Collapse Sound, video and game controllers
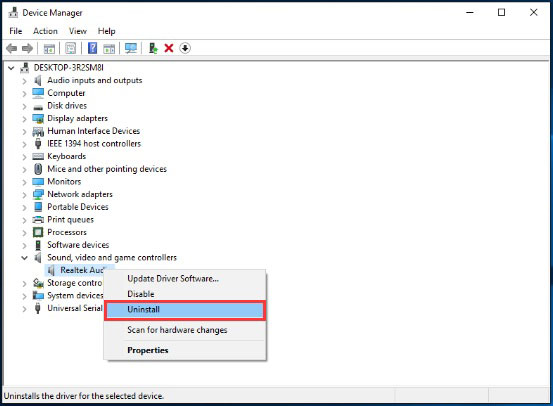Viewport: 553px width, 406px height. 24,258
